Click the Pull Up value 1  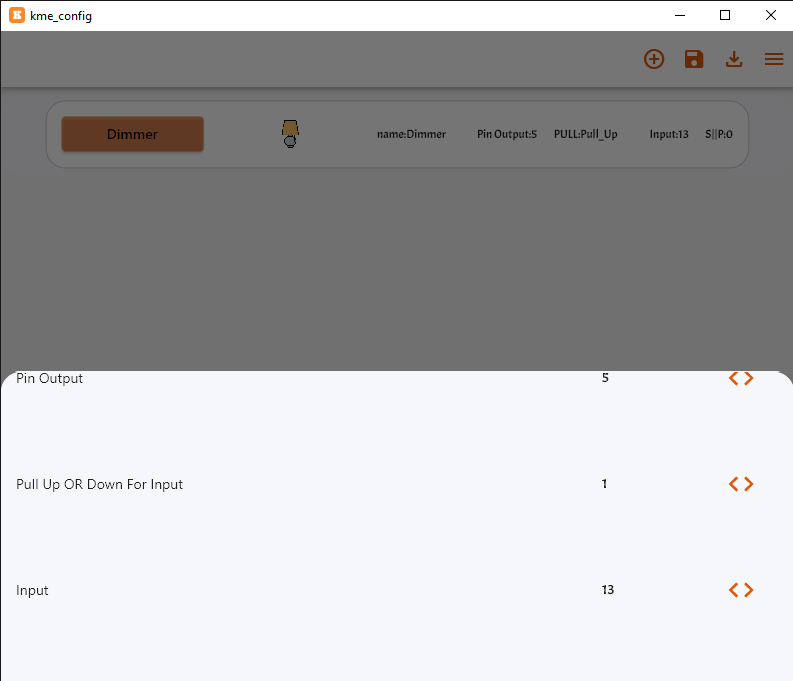click(604, 484)
